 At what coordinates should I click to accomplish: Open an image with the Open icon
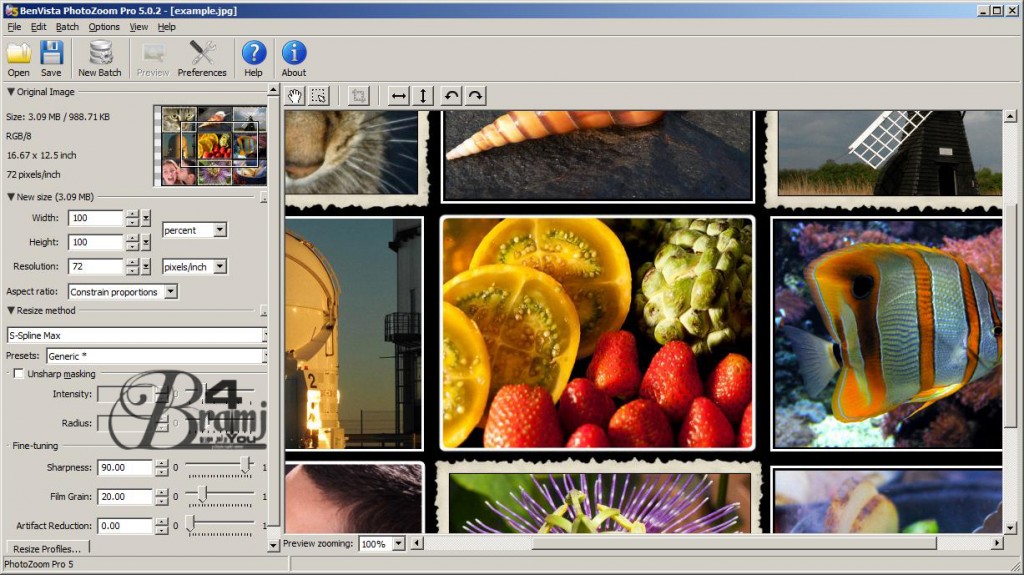18,59
